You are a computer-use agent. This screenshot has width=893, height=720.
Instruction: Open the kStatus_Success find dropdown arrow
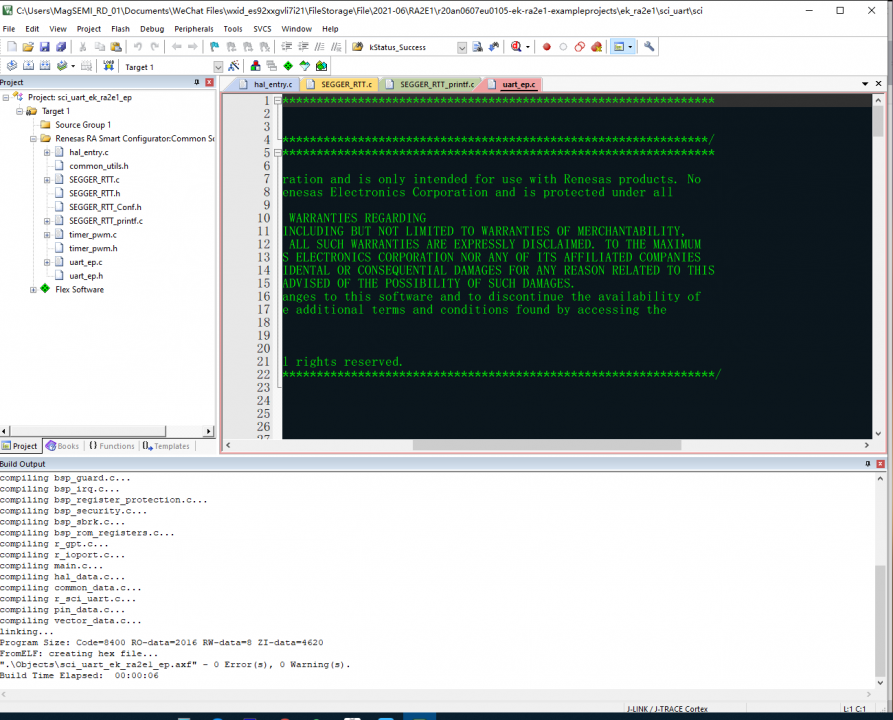462,47
